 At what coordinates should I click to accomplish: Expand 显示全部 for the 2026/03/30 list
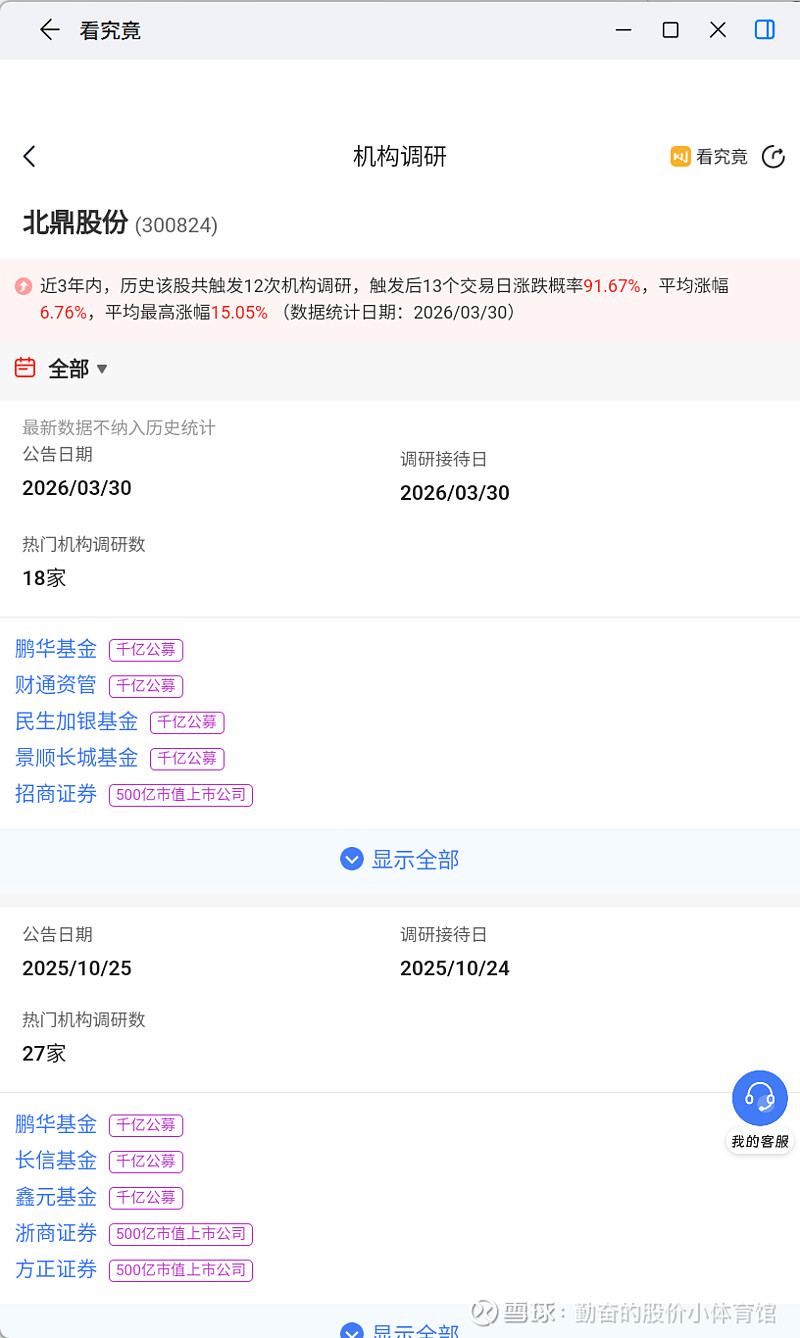(x=400, y=859)
